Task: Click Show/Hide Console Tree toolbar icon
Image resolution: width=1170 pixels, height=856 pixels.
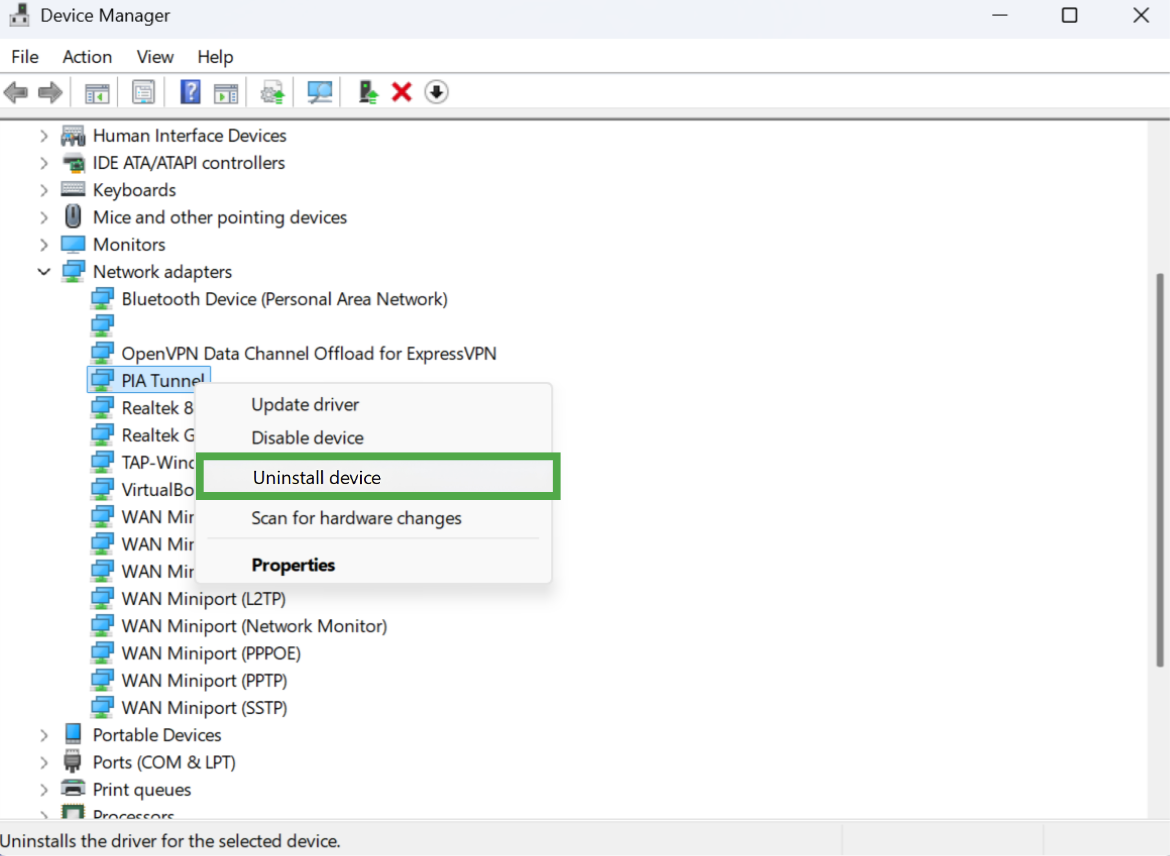Action: pos(97,93)
